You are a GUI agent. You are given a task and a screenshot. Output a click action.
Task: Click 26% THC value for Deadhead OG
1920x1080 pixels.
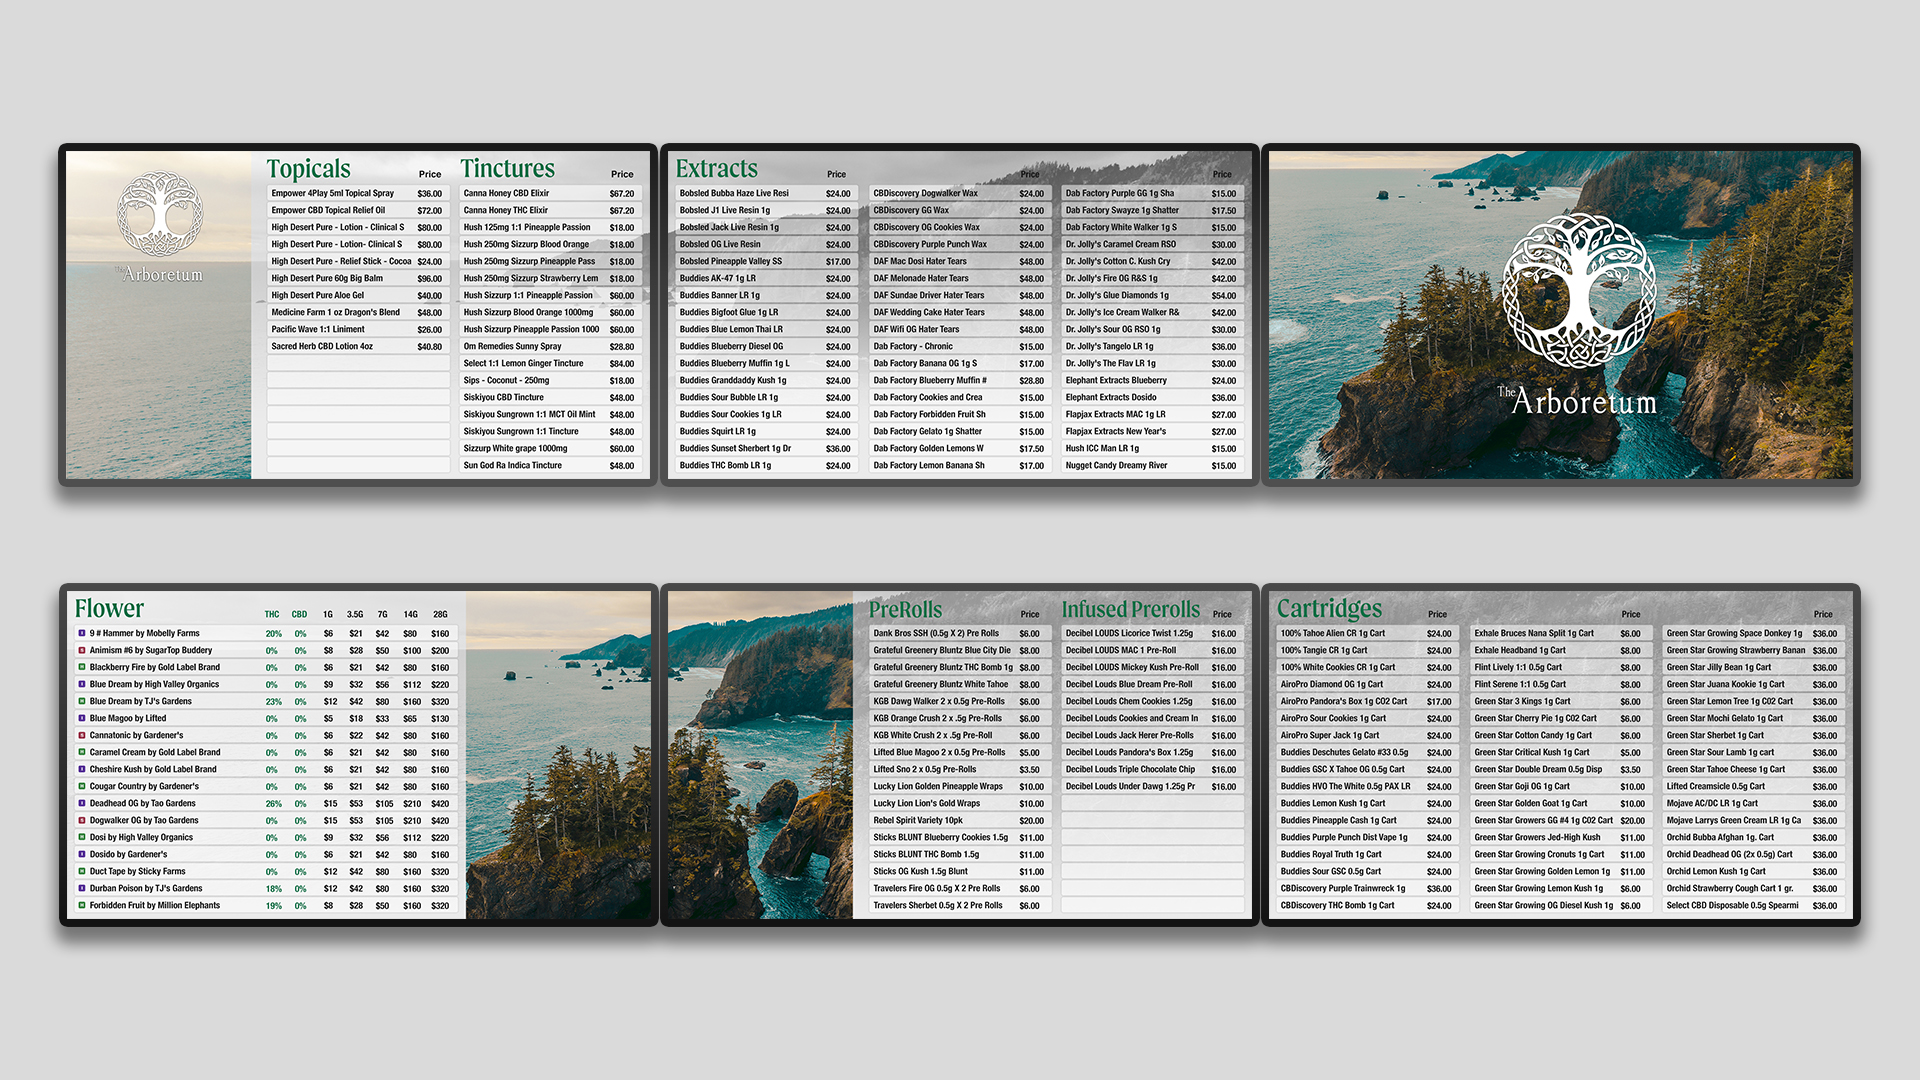[273, 804]
